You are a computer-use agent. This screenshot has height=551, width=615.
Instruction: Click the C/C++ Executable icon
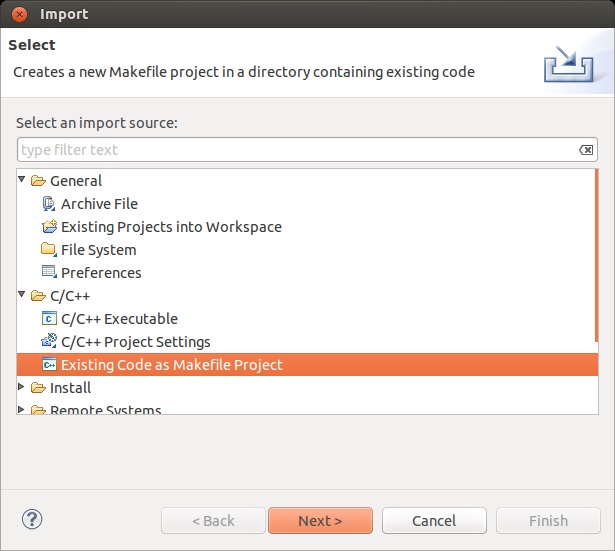click(x=48, y=319)
